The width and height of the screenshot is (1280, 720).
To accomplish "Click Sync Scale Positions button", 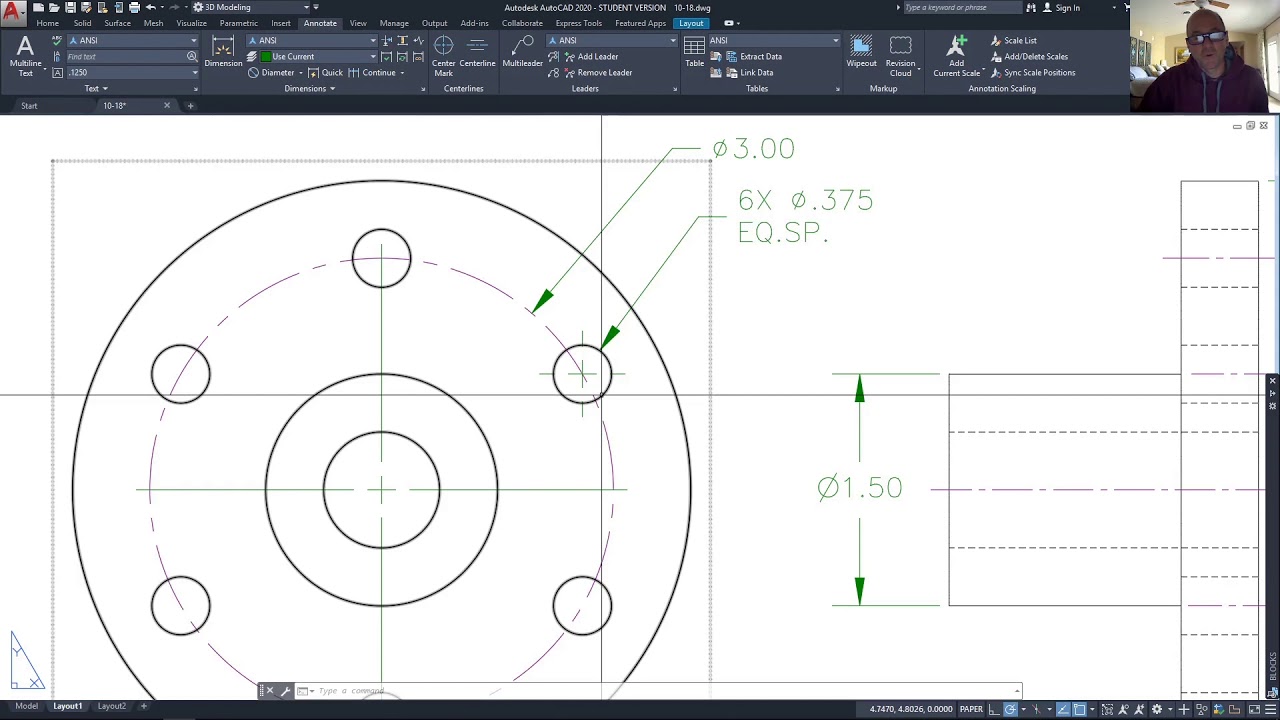I will 1032,72.
